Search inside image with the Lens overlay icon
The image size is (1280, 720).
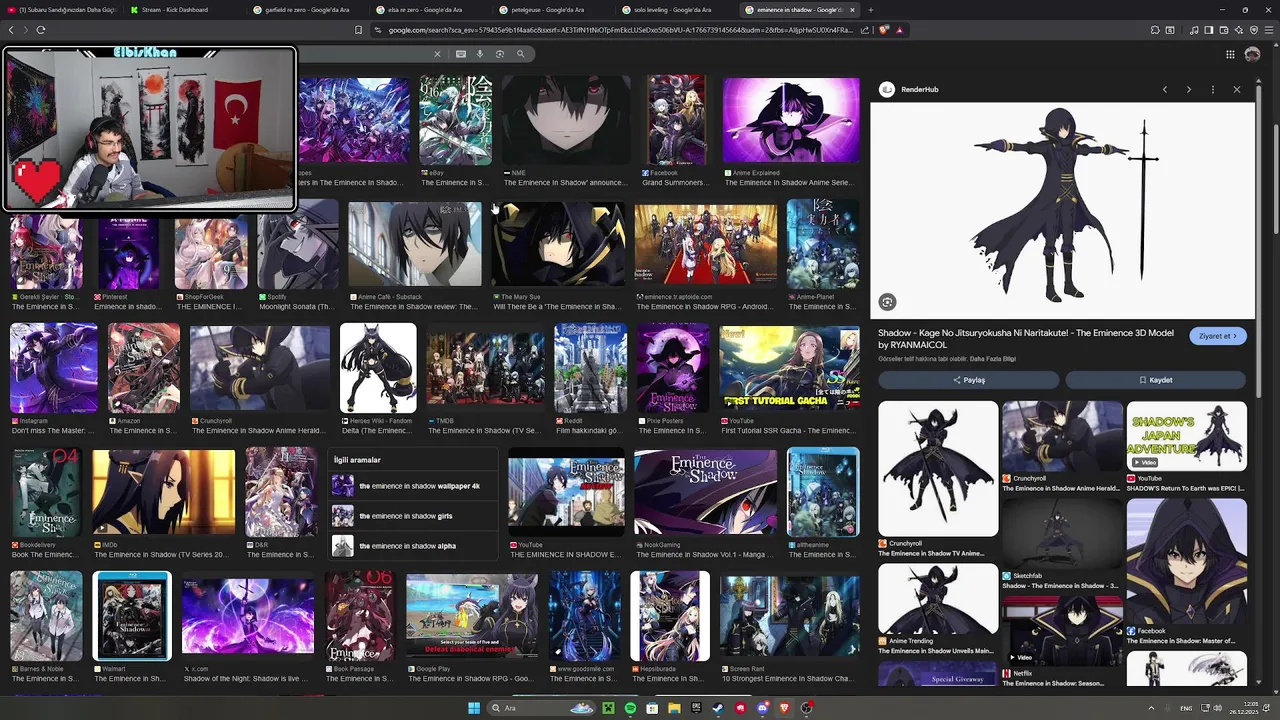pos(887,302)
